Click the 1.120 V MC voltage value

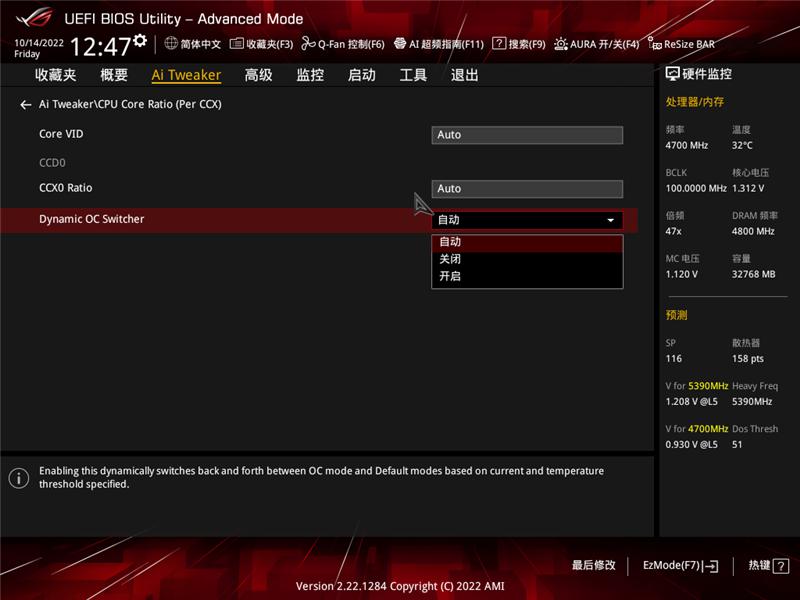(x=682, y=274)
